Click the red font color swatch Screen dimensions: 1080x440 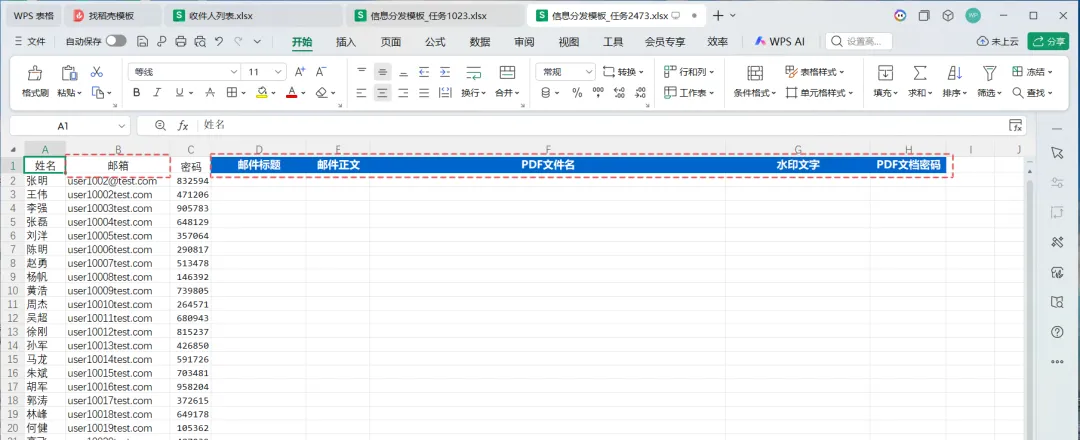tap(291, 92)
